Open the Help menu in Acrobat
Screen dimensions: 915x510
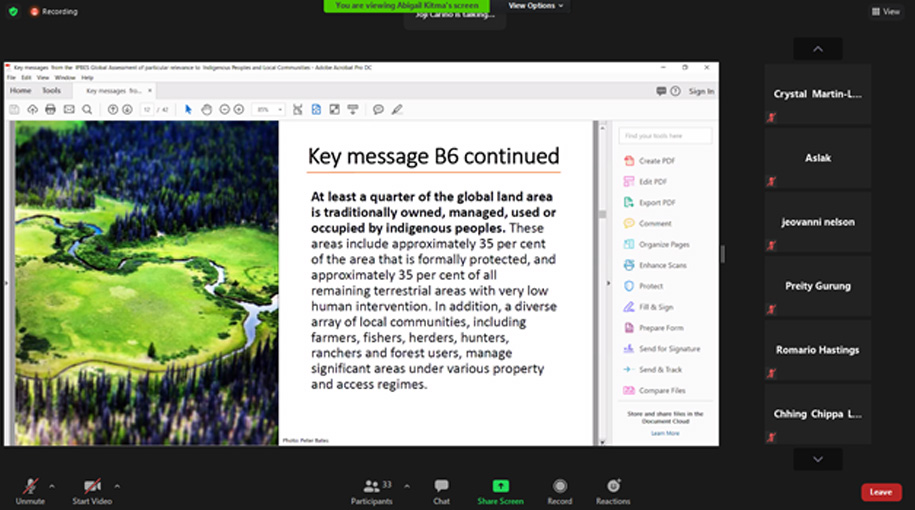pos(88,78)
